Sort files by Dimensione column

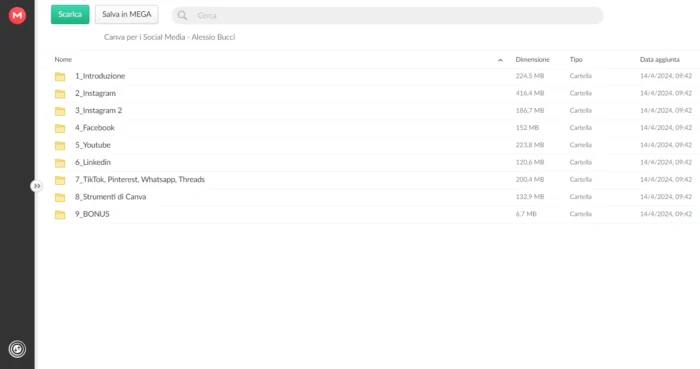tap(533, 59)
